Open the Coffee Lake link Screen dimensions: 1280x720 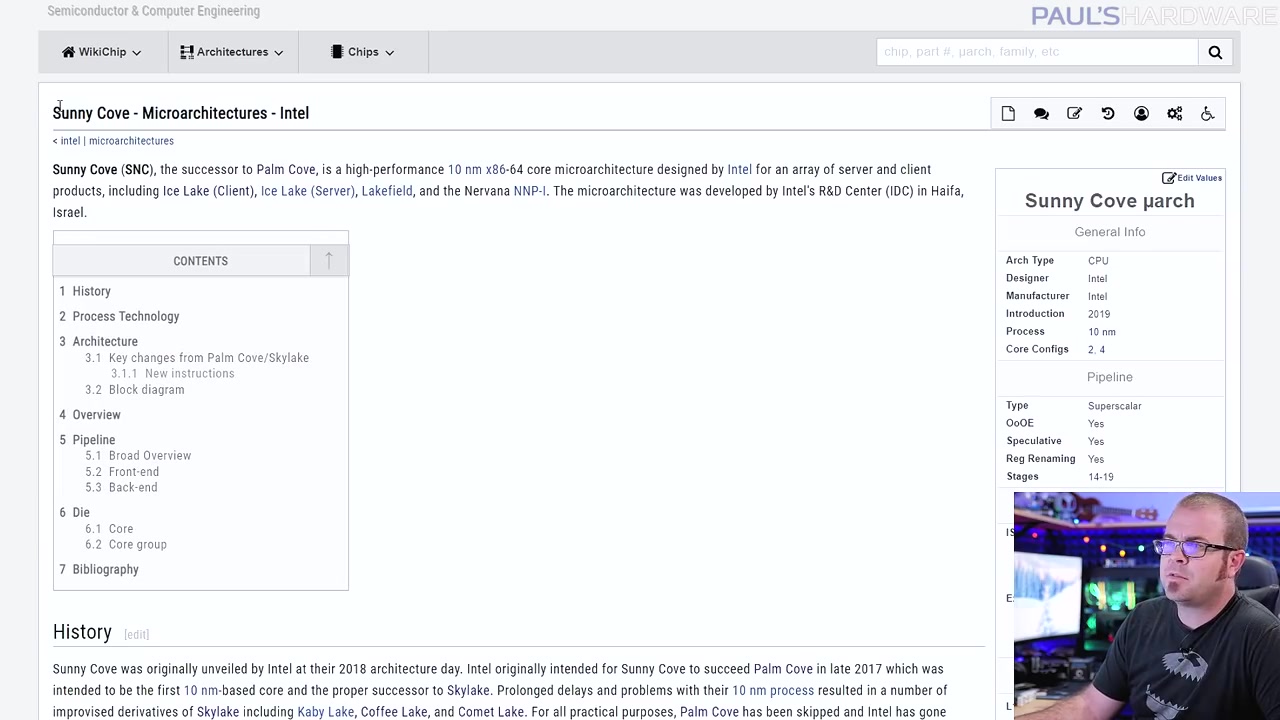coord(394,712)
